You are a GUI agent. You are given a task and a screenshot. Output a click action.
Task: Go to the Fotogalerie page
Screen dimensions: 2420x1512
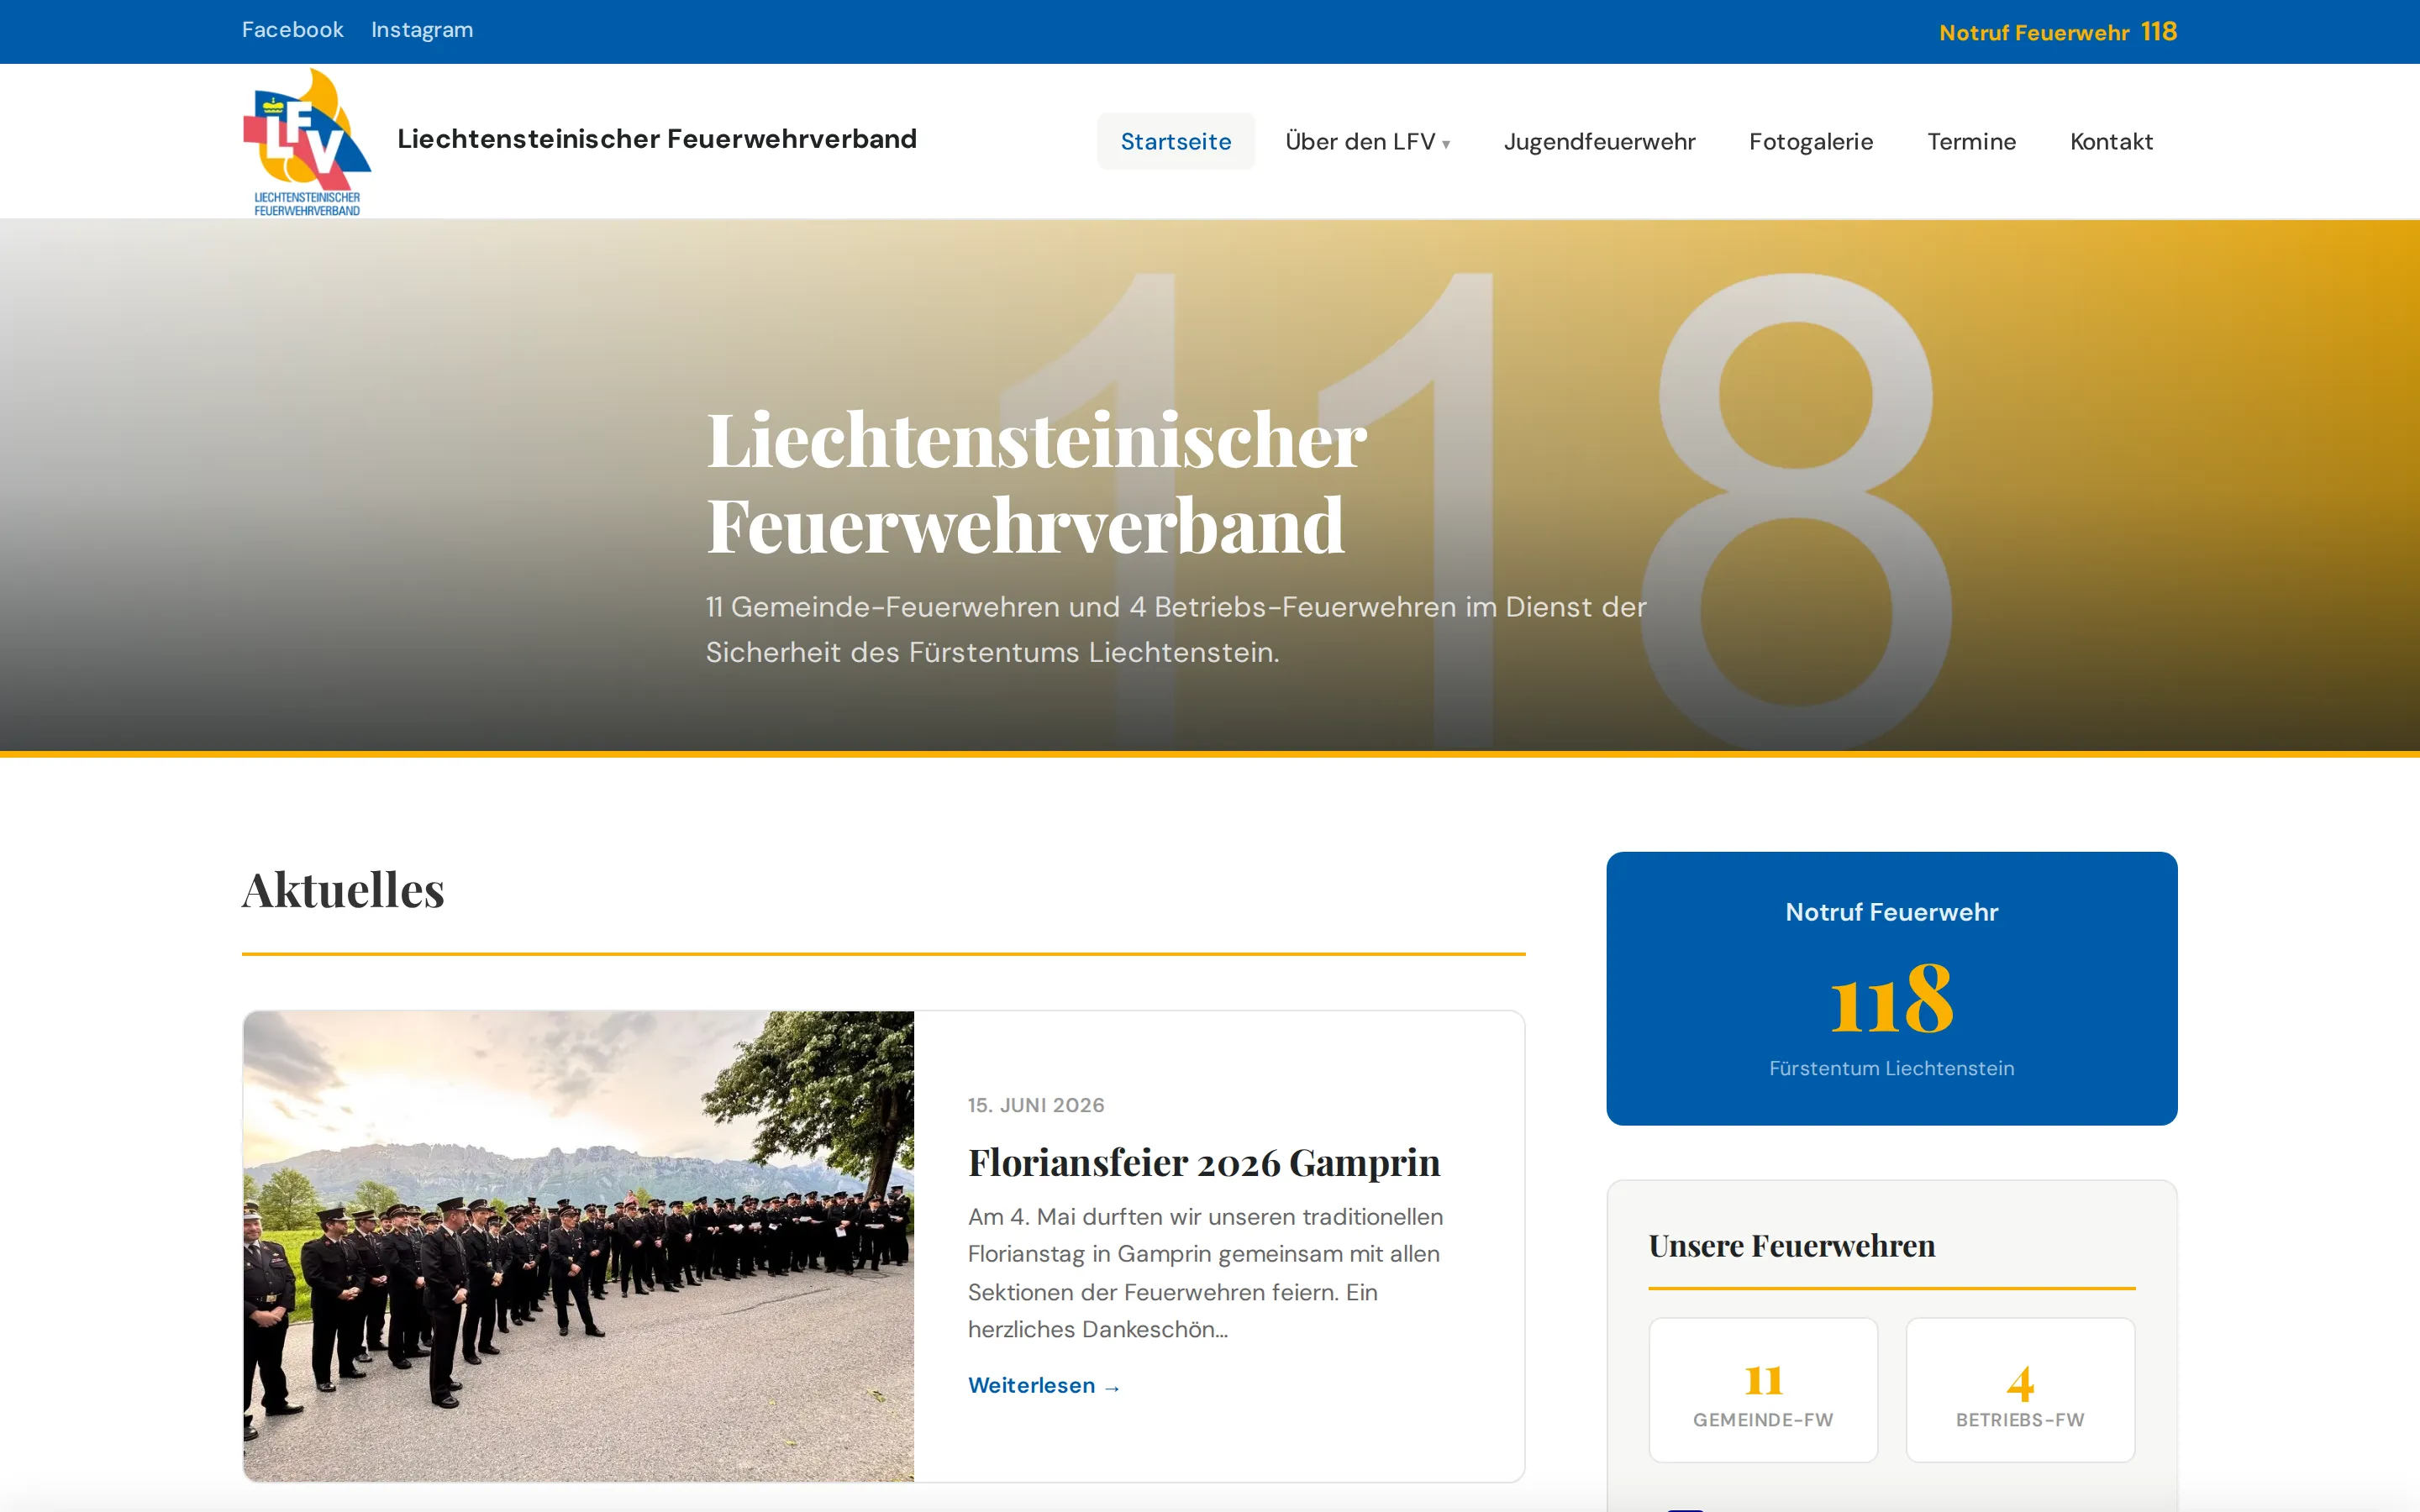click(x=1811, y=141)
